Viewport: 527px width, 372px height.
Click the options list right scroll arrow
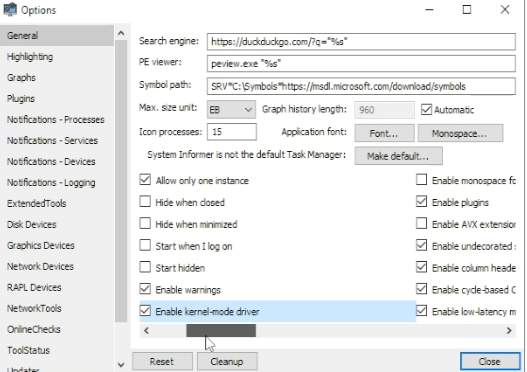[x=509, y=331]
